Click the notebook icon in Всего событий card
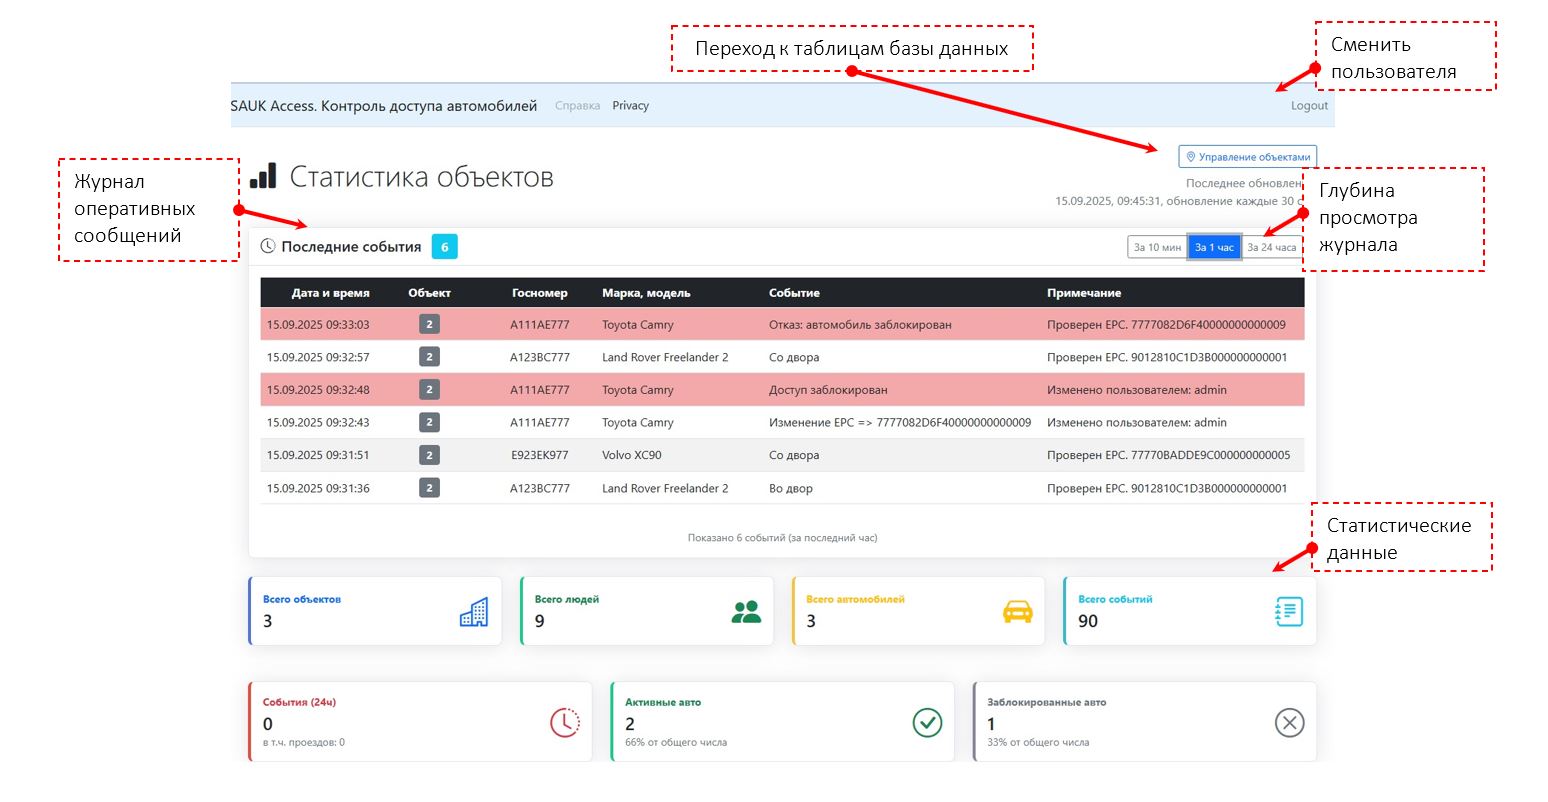The height and width of the screenshot is (802, 1548). 1289,612
